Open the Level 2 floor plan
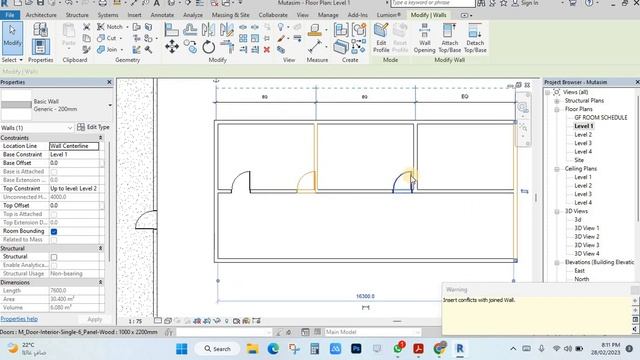640x360 pixels. [583, 135]
